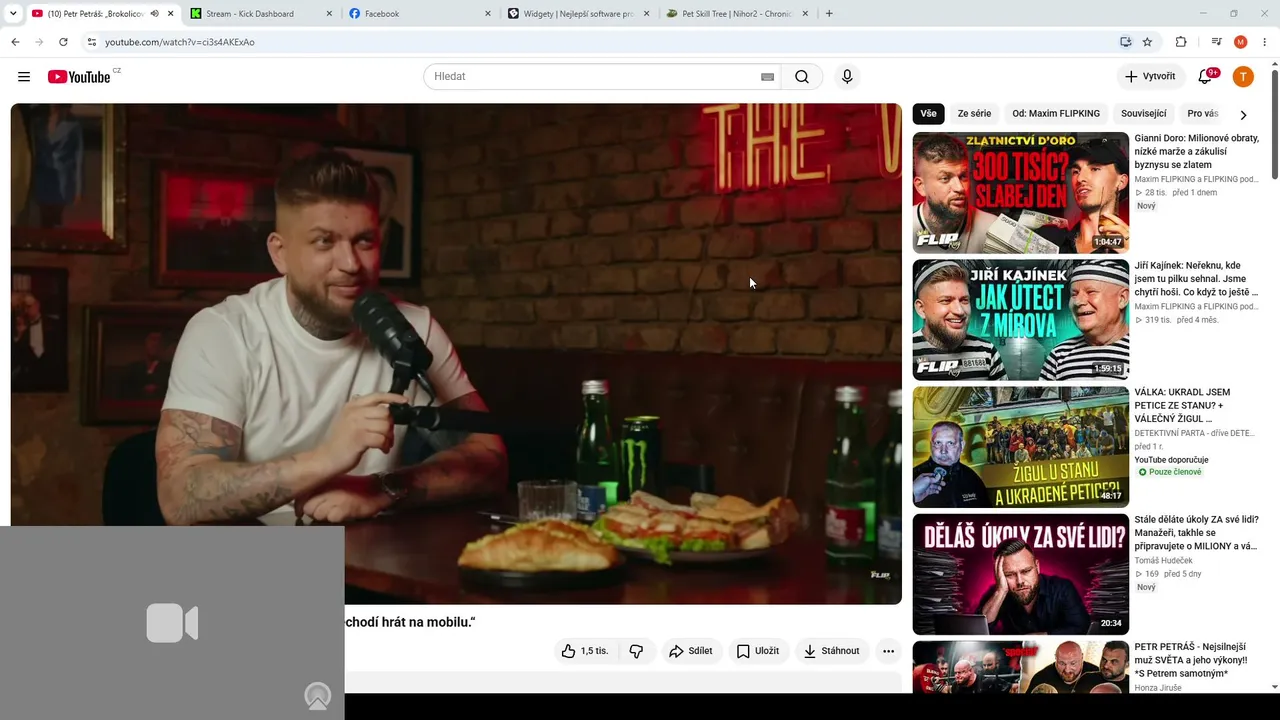
Task: Select the 'Vše' filter chip
Action: pyautogui.click(x=929, y=114)
